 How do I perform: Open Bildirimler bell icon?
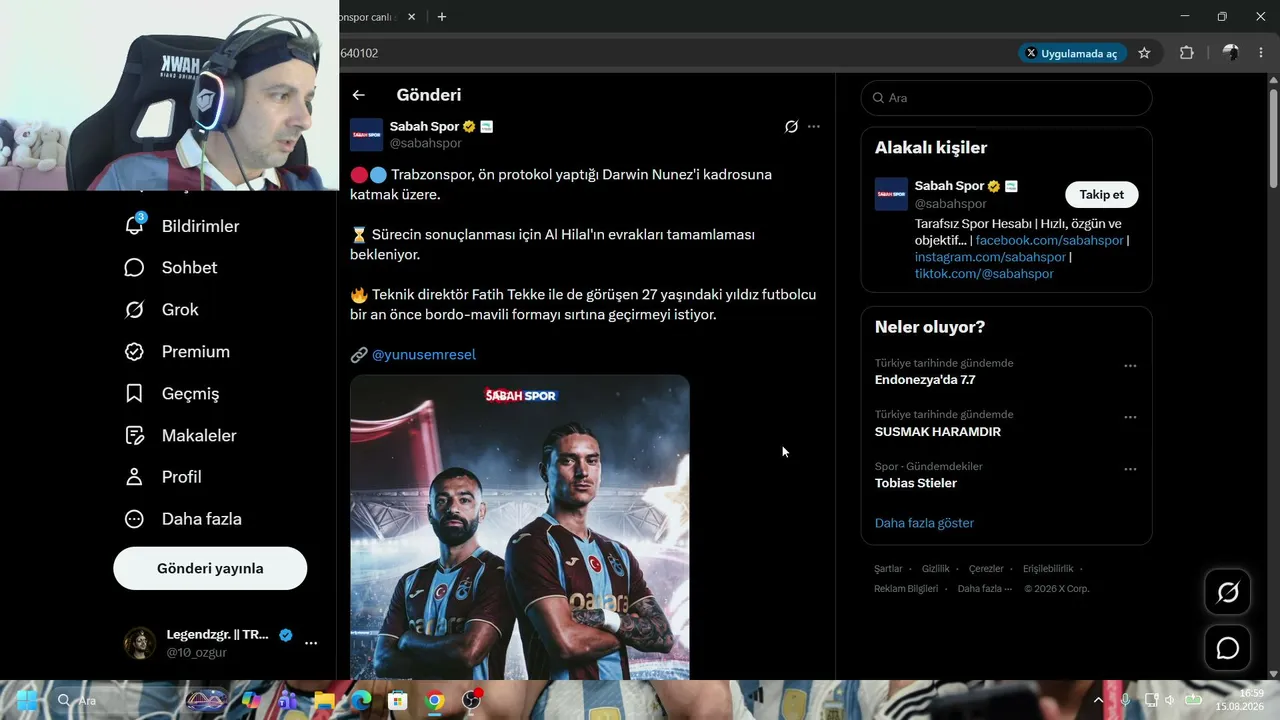[134, 226]
